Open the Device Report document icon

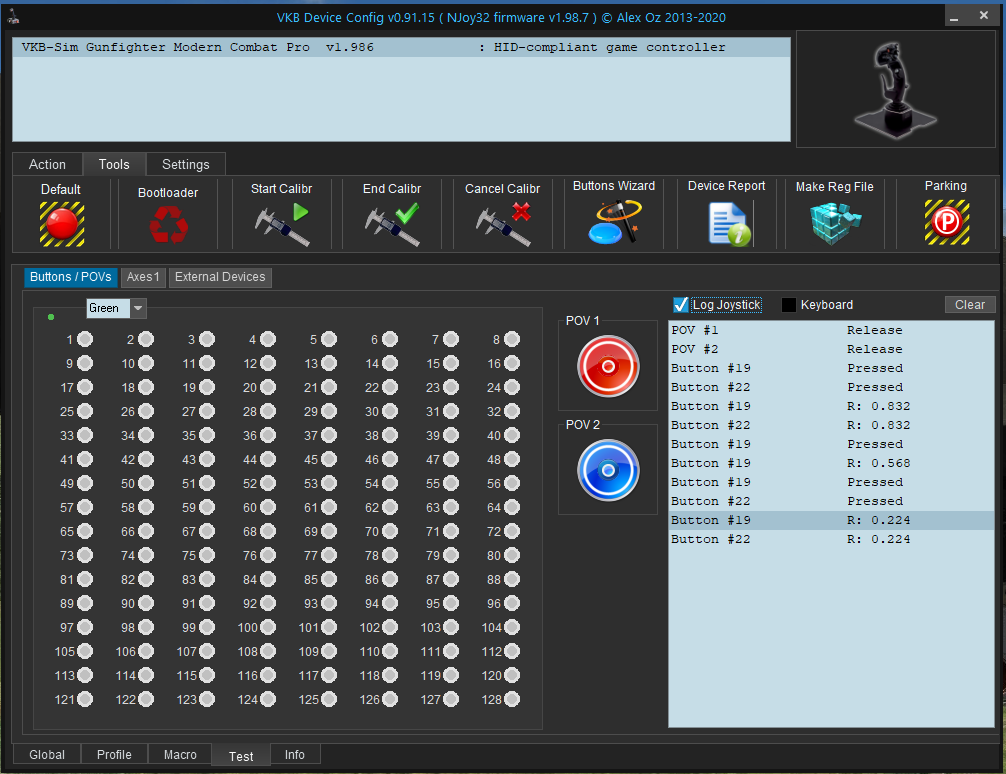(x=729, y=223)
